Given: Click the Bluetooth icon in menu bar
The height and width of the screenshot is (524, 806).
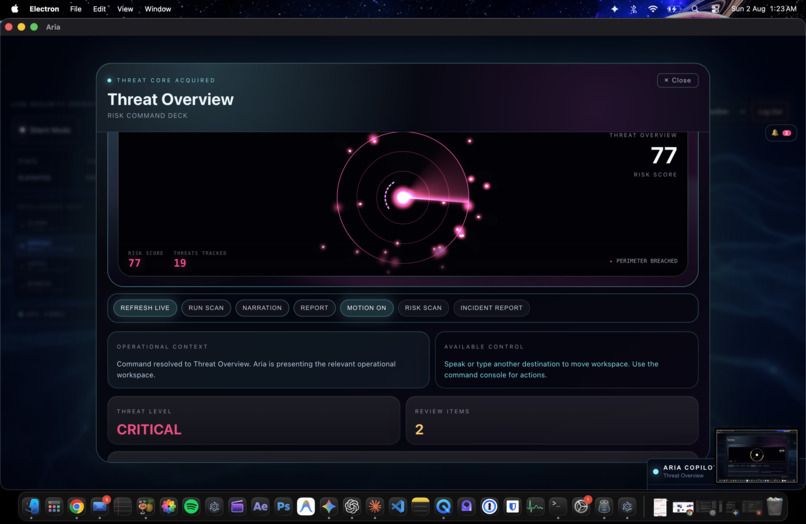Looking at the screenshot, I should coord(634,9).
